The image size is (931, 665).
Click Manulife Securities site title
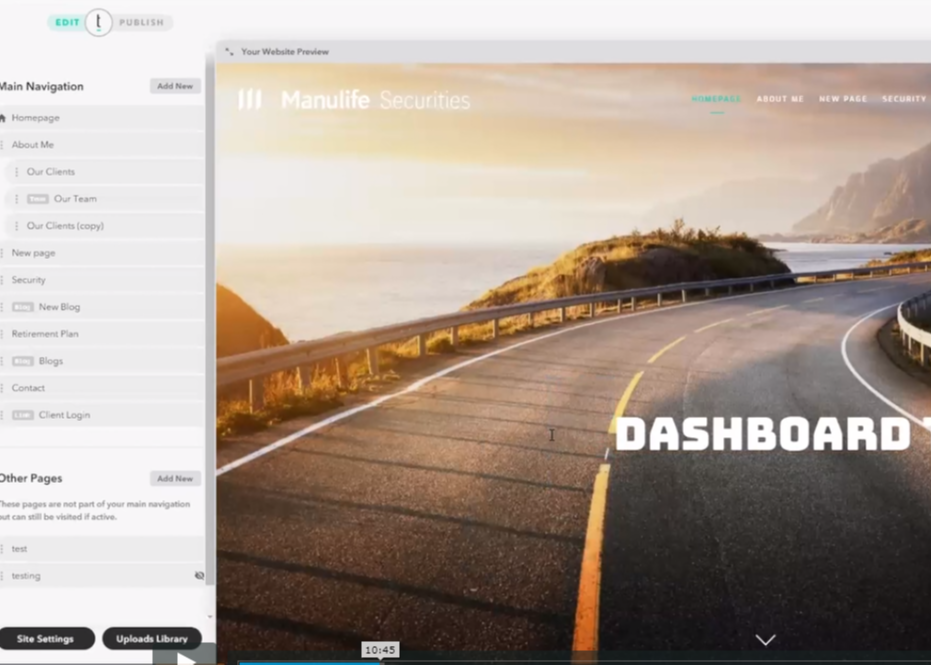point(375,100)
